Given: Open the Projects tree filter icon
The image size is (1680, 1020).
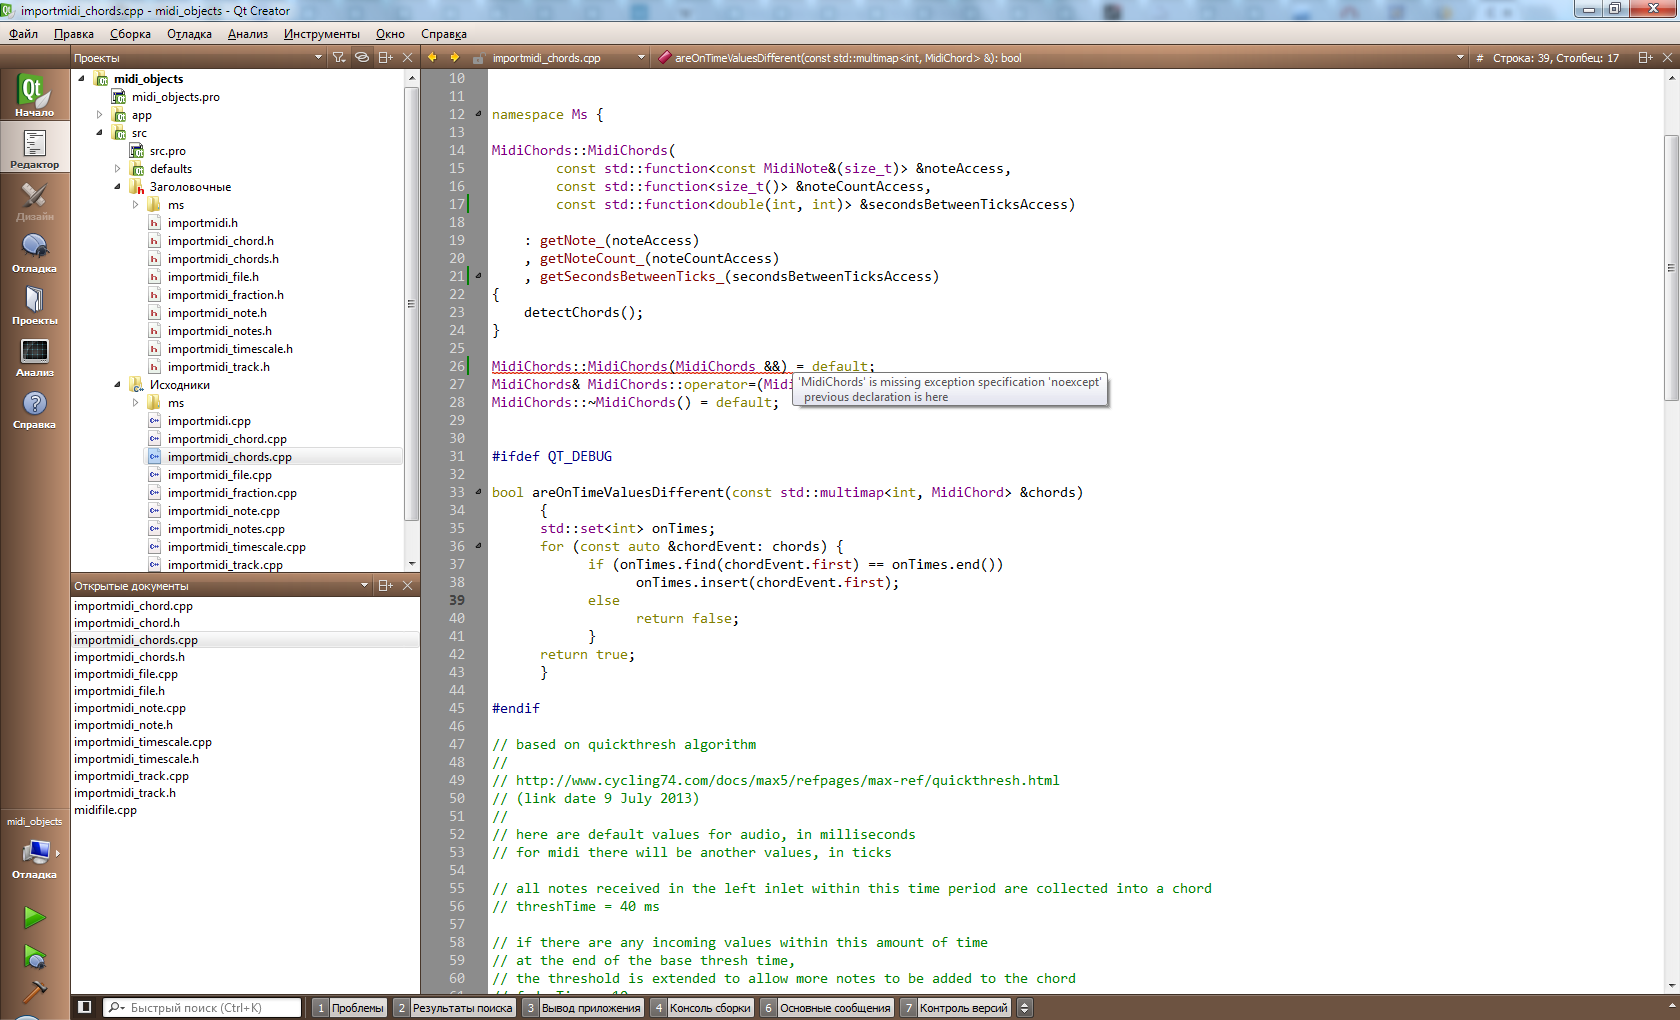Looking at the screenshot, I should coord(339,58).
